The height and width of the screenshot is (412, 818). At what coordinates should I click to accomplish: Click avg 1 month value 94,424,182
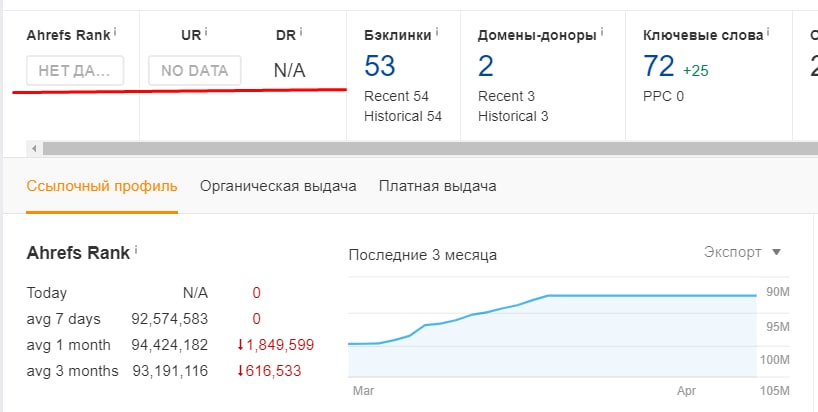(170, 345)
